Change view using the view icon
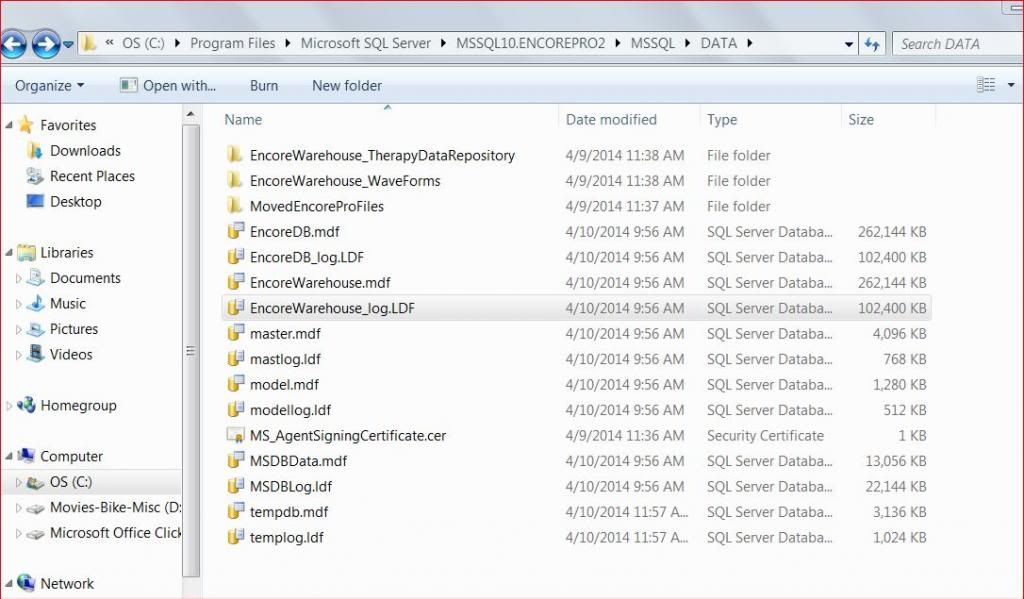Image resolution: width=1024 pixels, height=599 pixels. [x=985, y=85]
